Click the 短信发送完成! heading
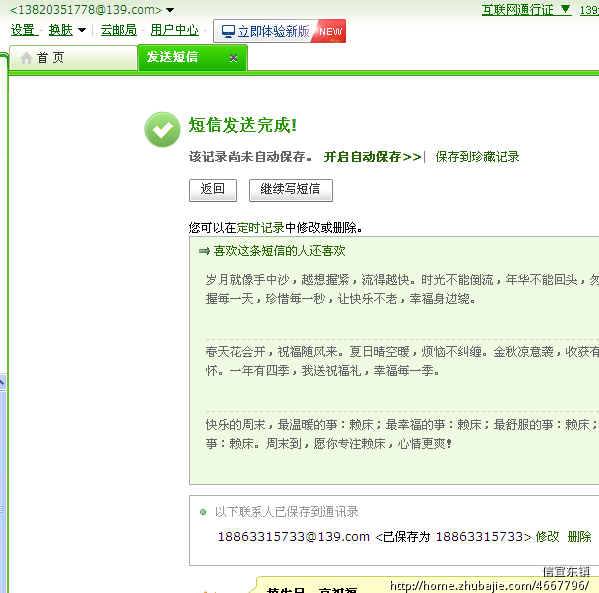Screen dimensions: 599x593 pyautogui.click(x=243, y=125)
